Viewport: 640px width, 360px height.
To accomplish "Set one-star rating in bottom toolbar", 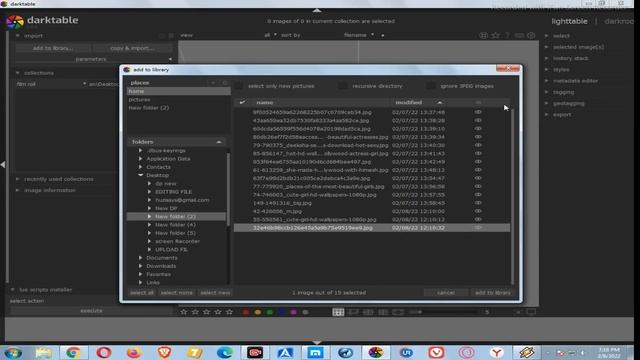I will click(184, 312).
